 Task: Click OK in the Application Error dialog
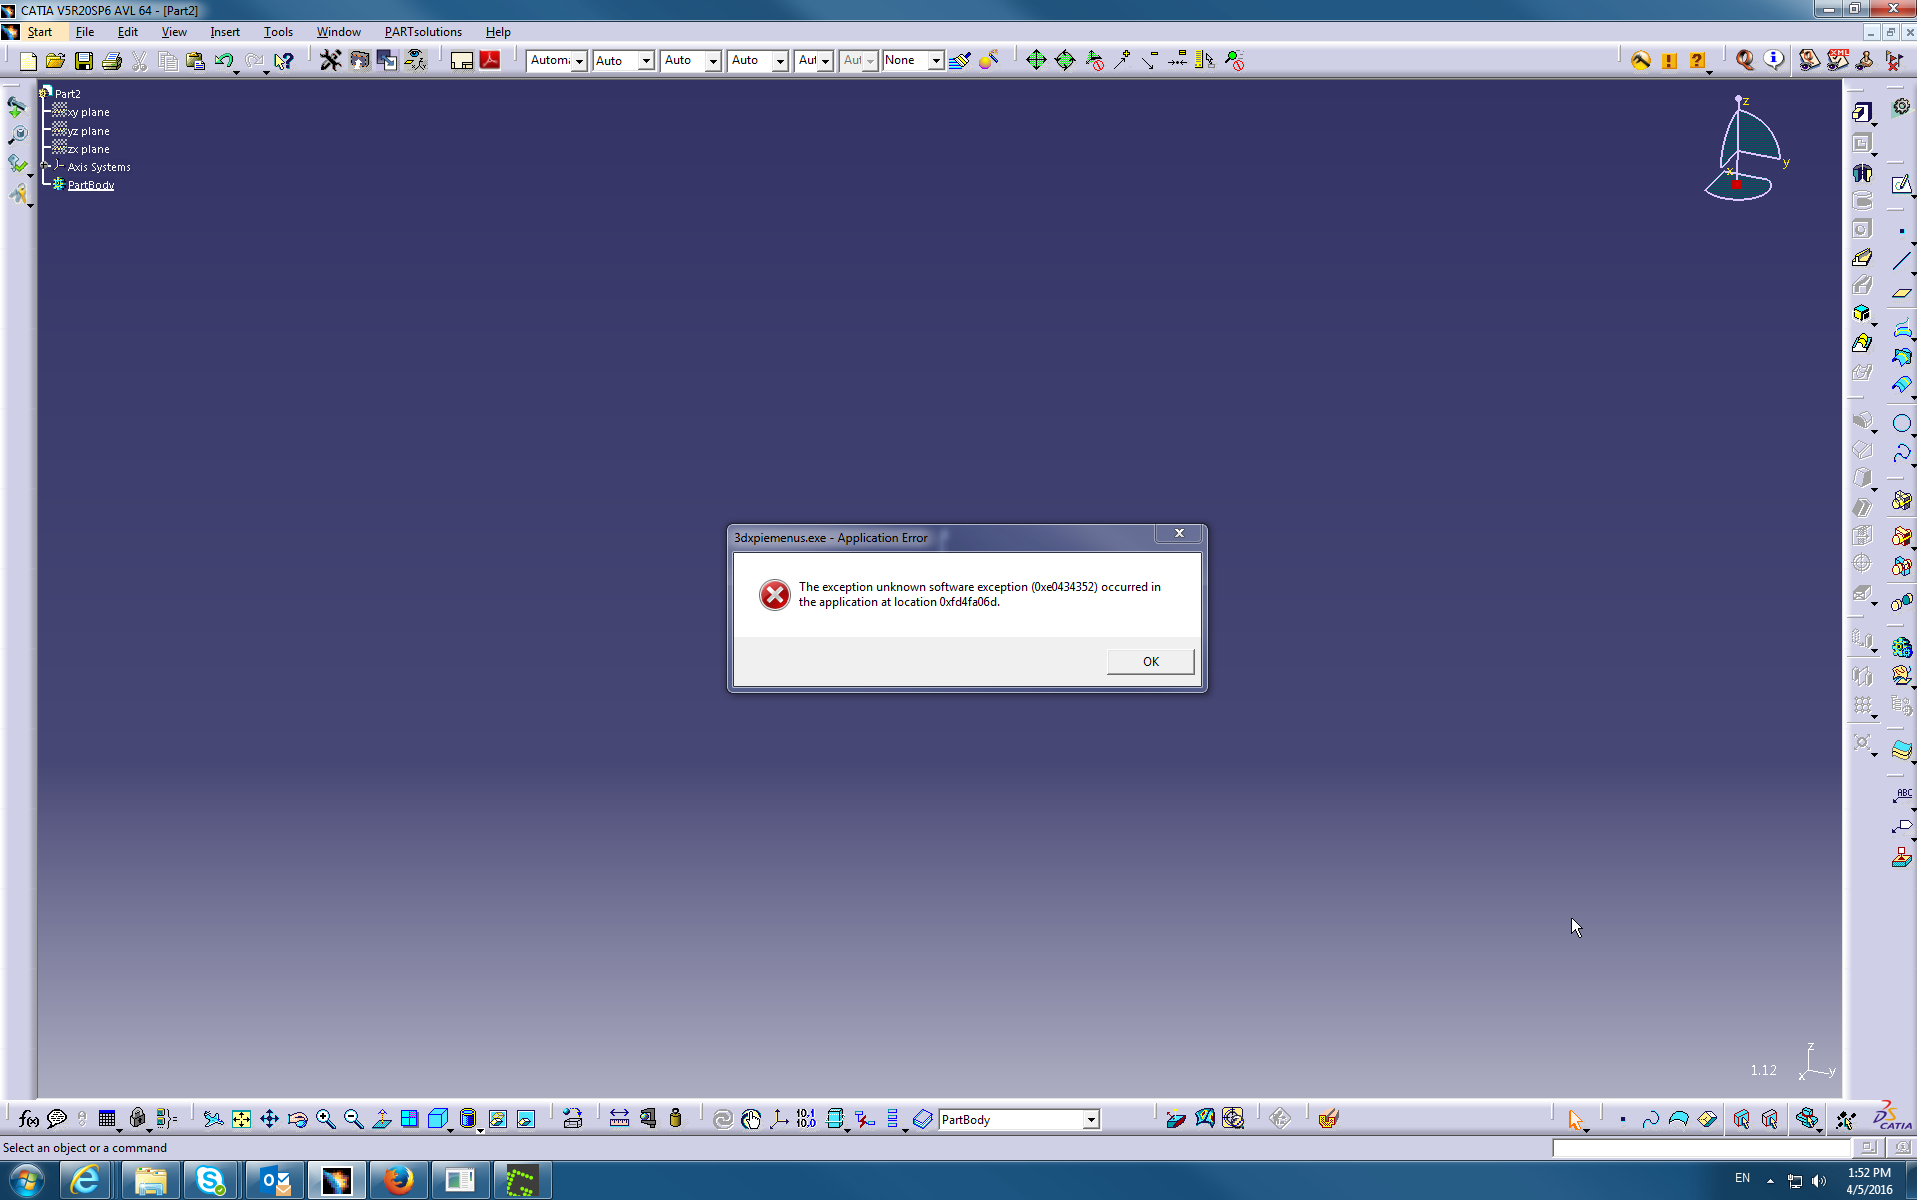1150,661
